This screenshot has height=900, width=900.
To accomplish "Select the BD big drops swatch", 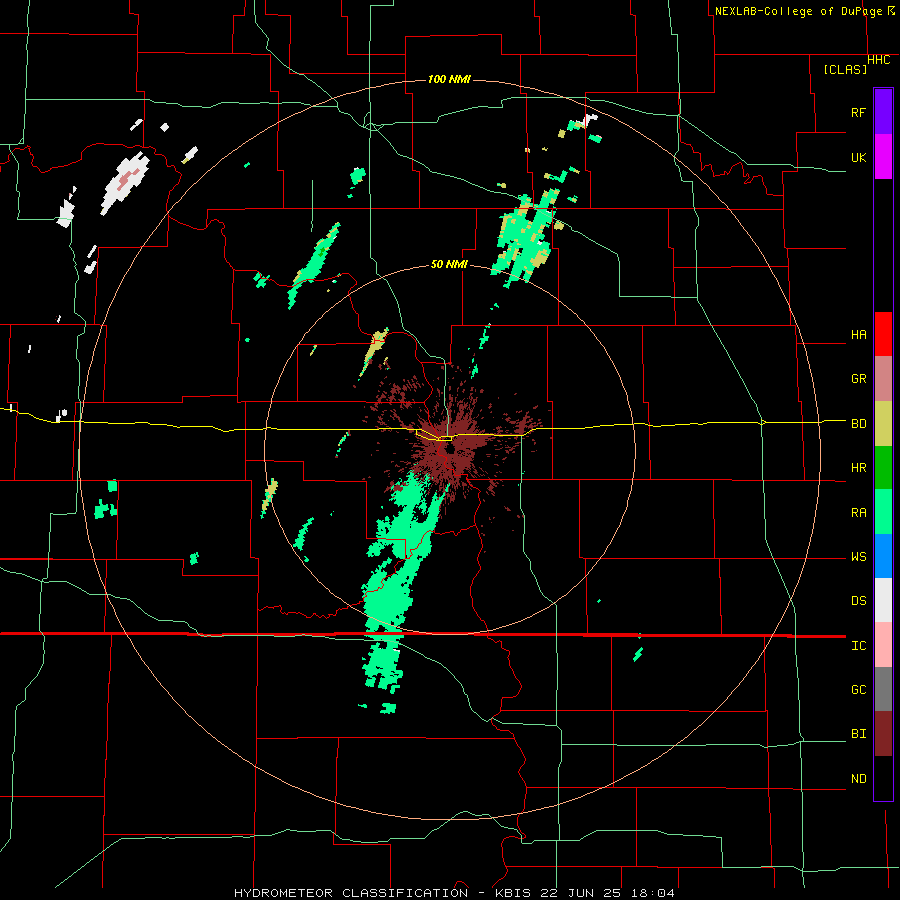I will click(883, 424).
